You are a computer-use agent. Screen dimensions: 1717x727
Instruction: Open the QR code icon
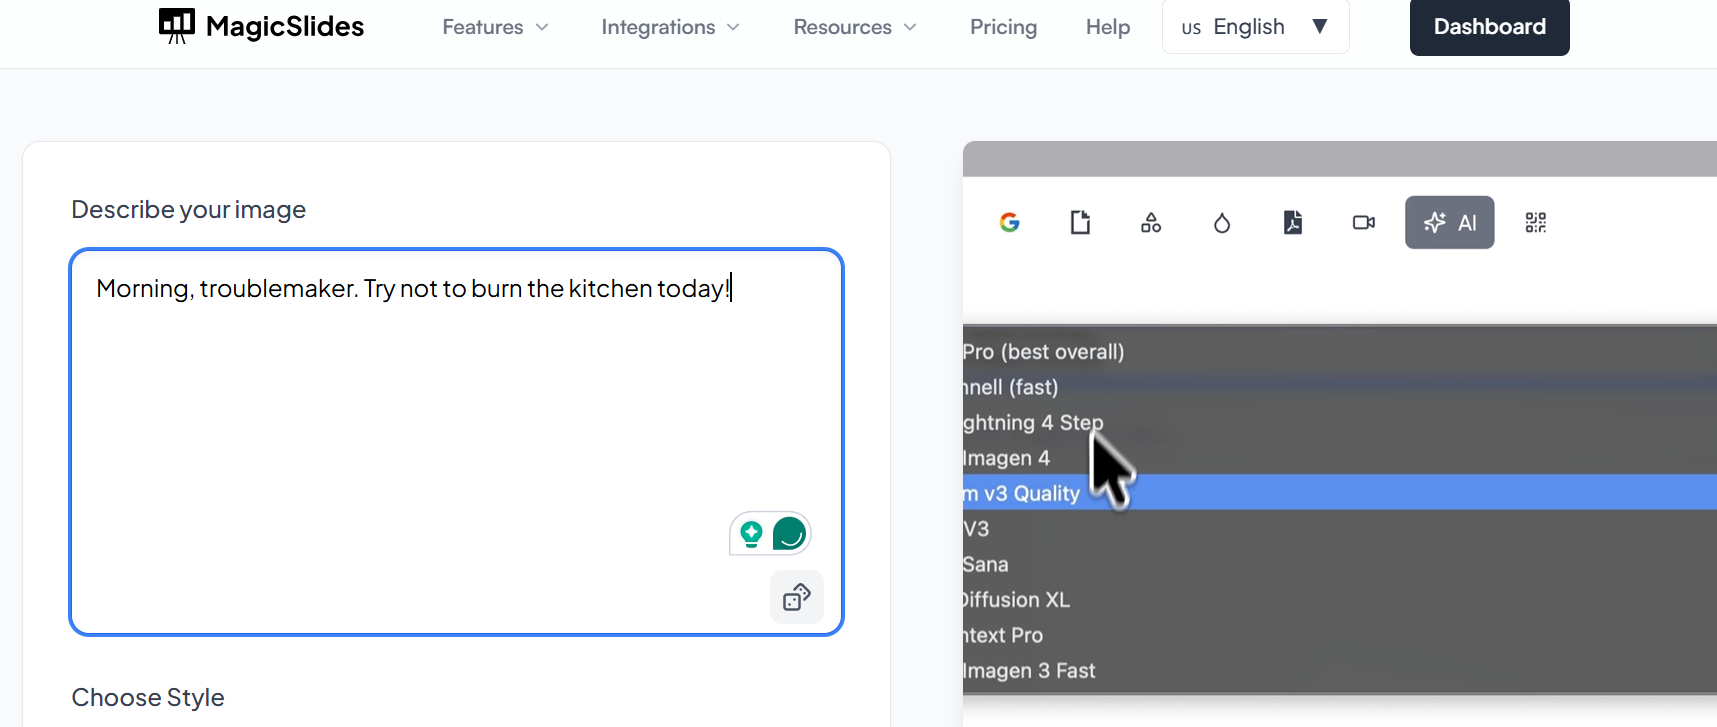coord(1536,222)
